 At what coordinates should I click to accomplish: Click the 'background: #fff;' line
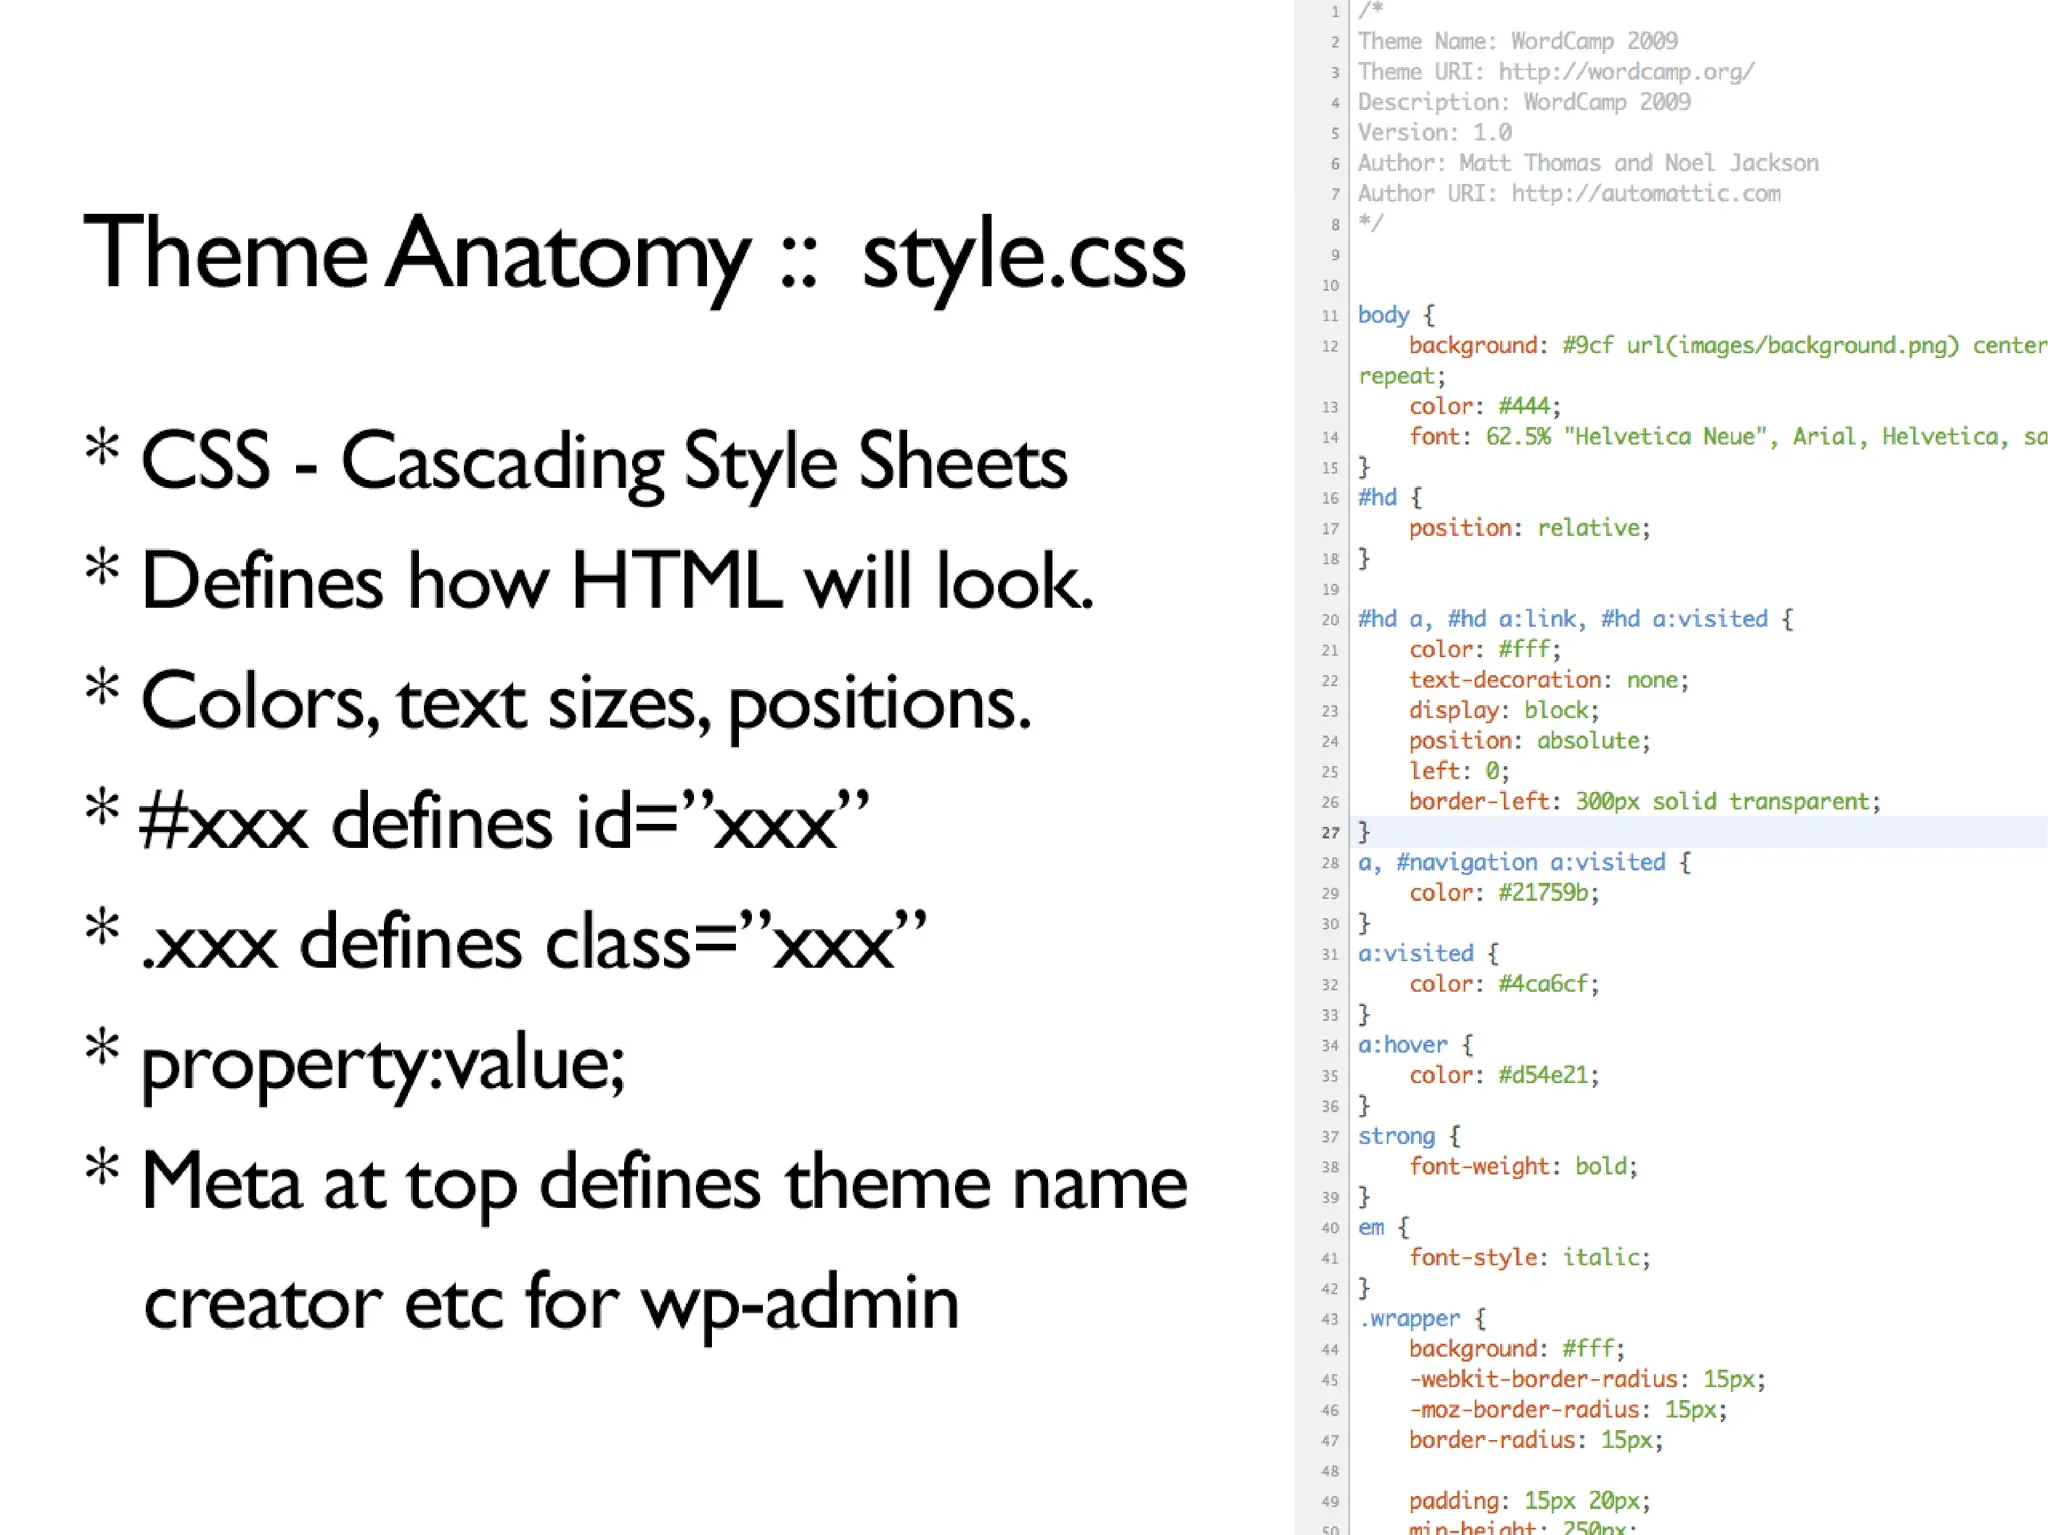click(1517, 1349)
